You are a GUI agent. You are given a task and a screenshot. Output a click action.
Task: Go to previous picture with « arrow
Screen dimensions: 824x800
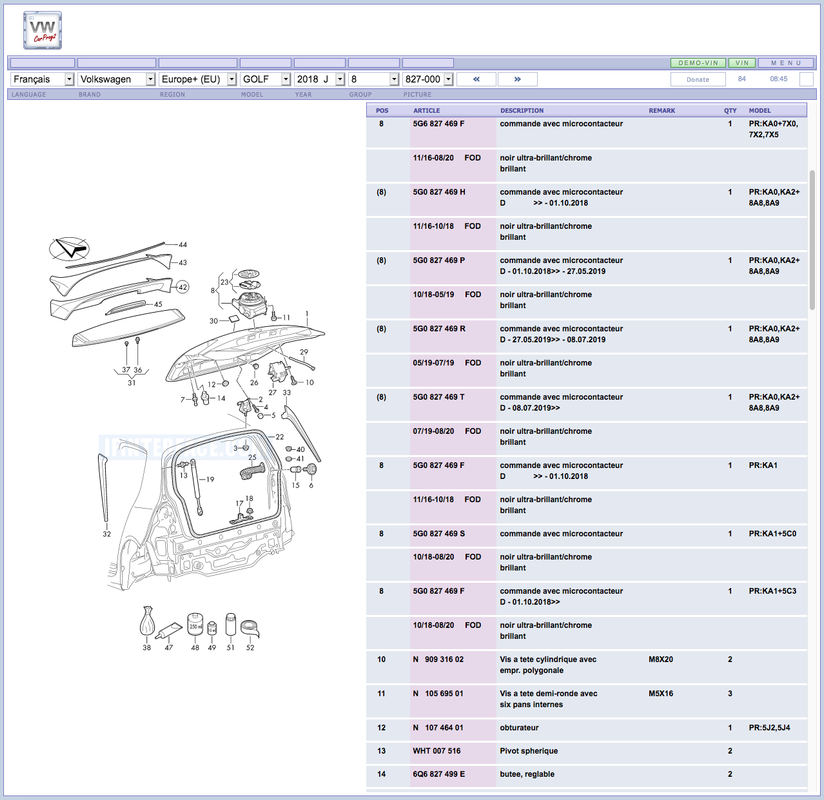tap(476, 79)
